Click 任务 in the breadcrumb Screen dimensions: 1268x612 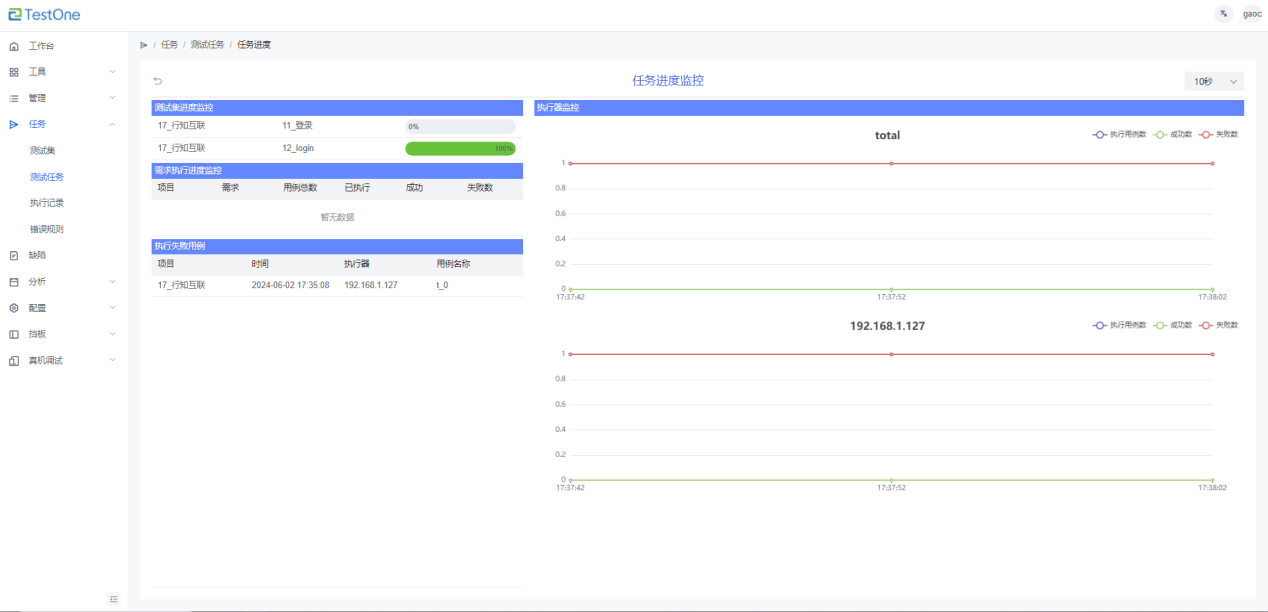[x=169, y=45]
